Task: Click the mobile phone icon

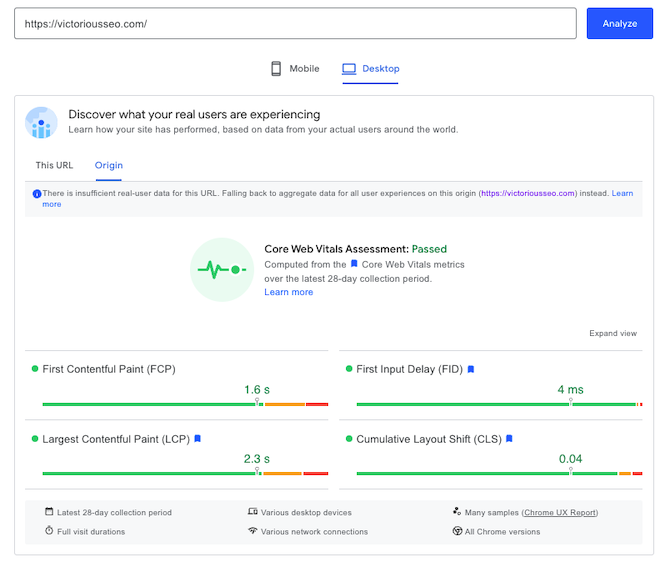Action: click(x=276, y=69)
